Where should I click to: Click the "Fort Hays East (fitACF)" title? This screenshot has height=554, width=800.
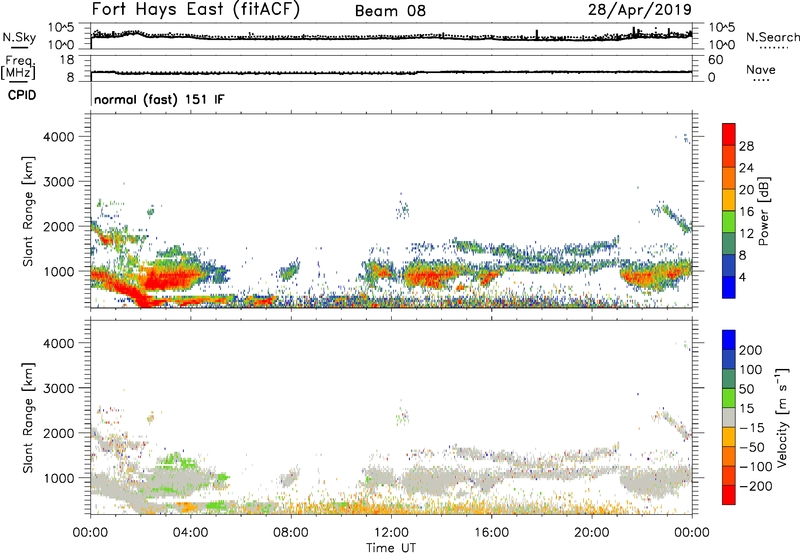[195, 9]
